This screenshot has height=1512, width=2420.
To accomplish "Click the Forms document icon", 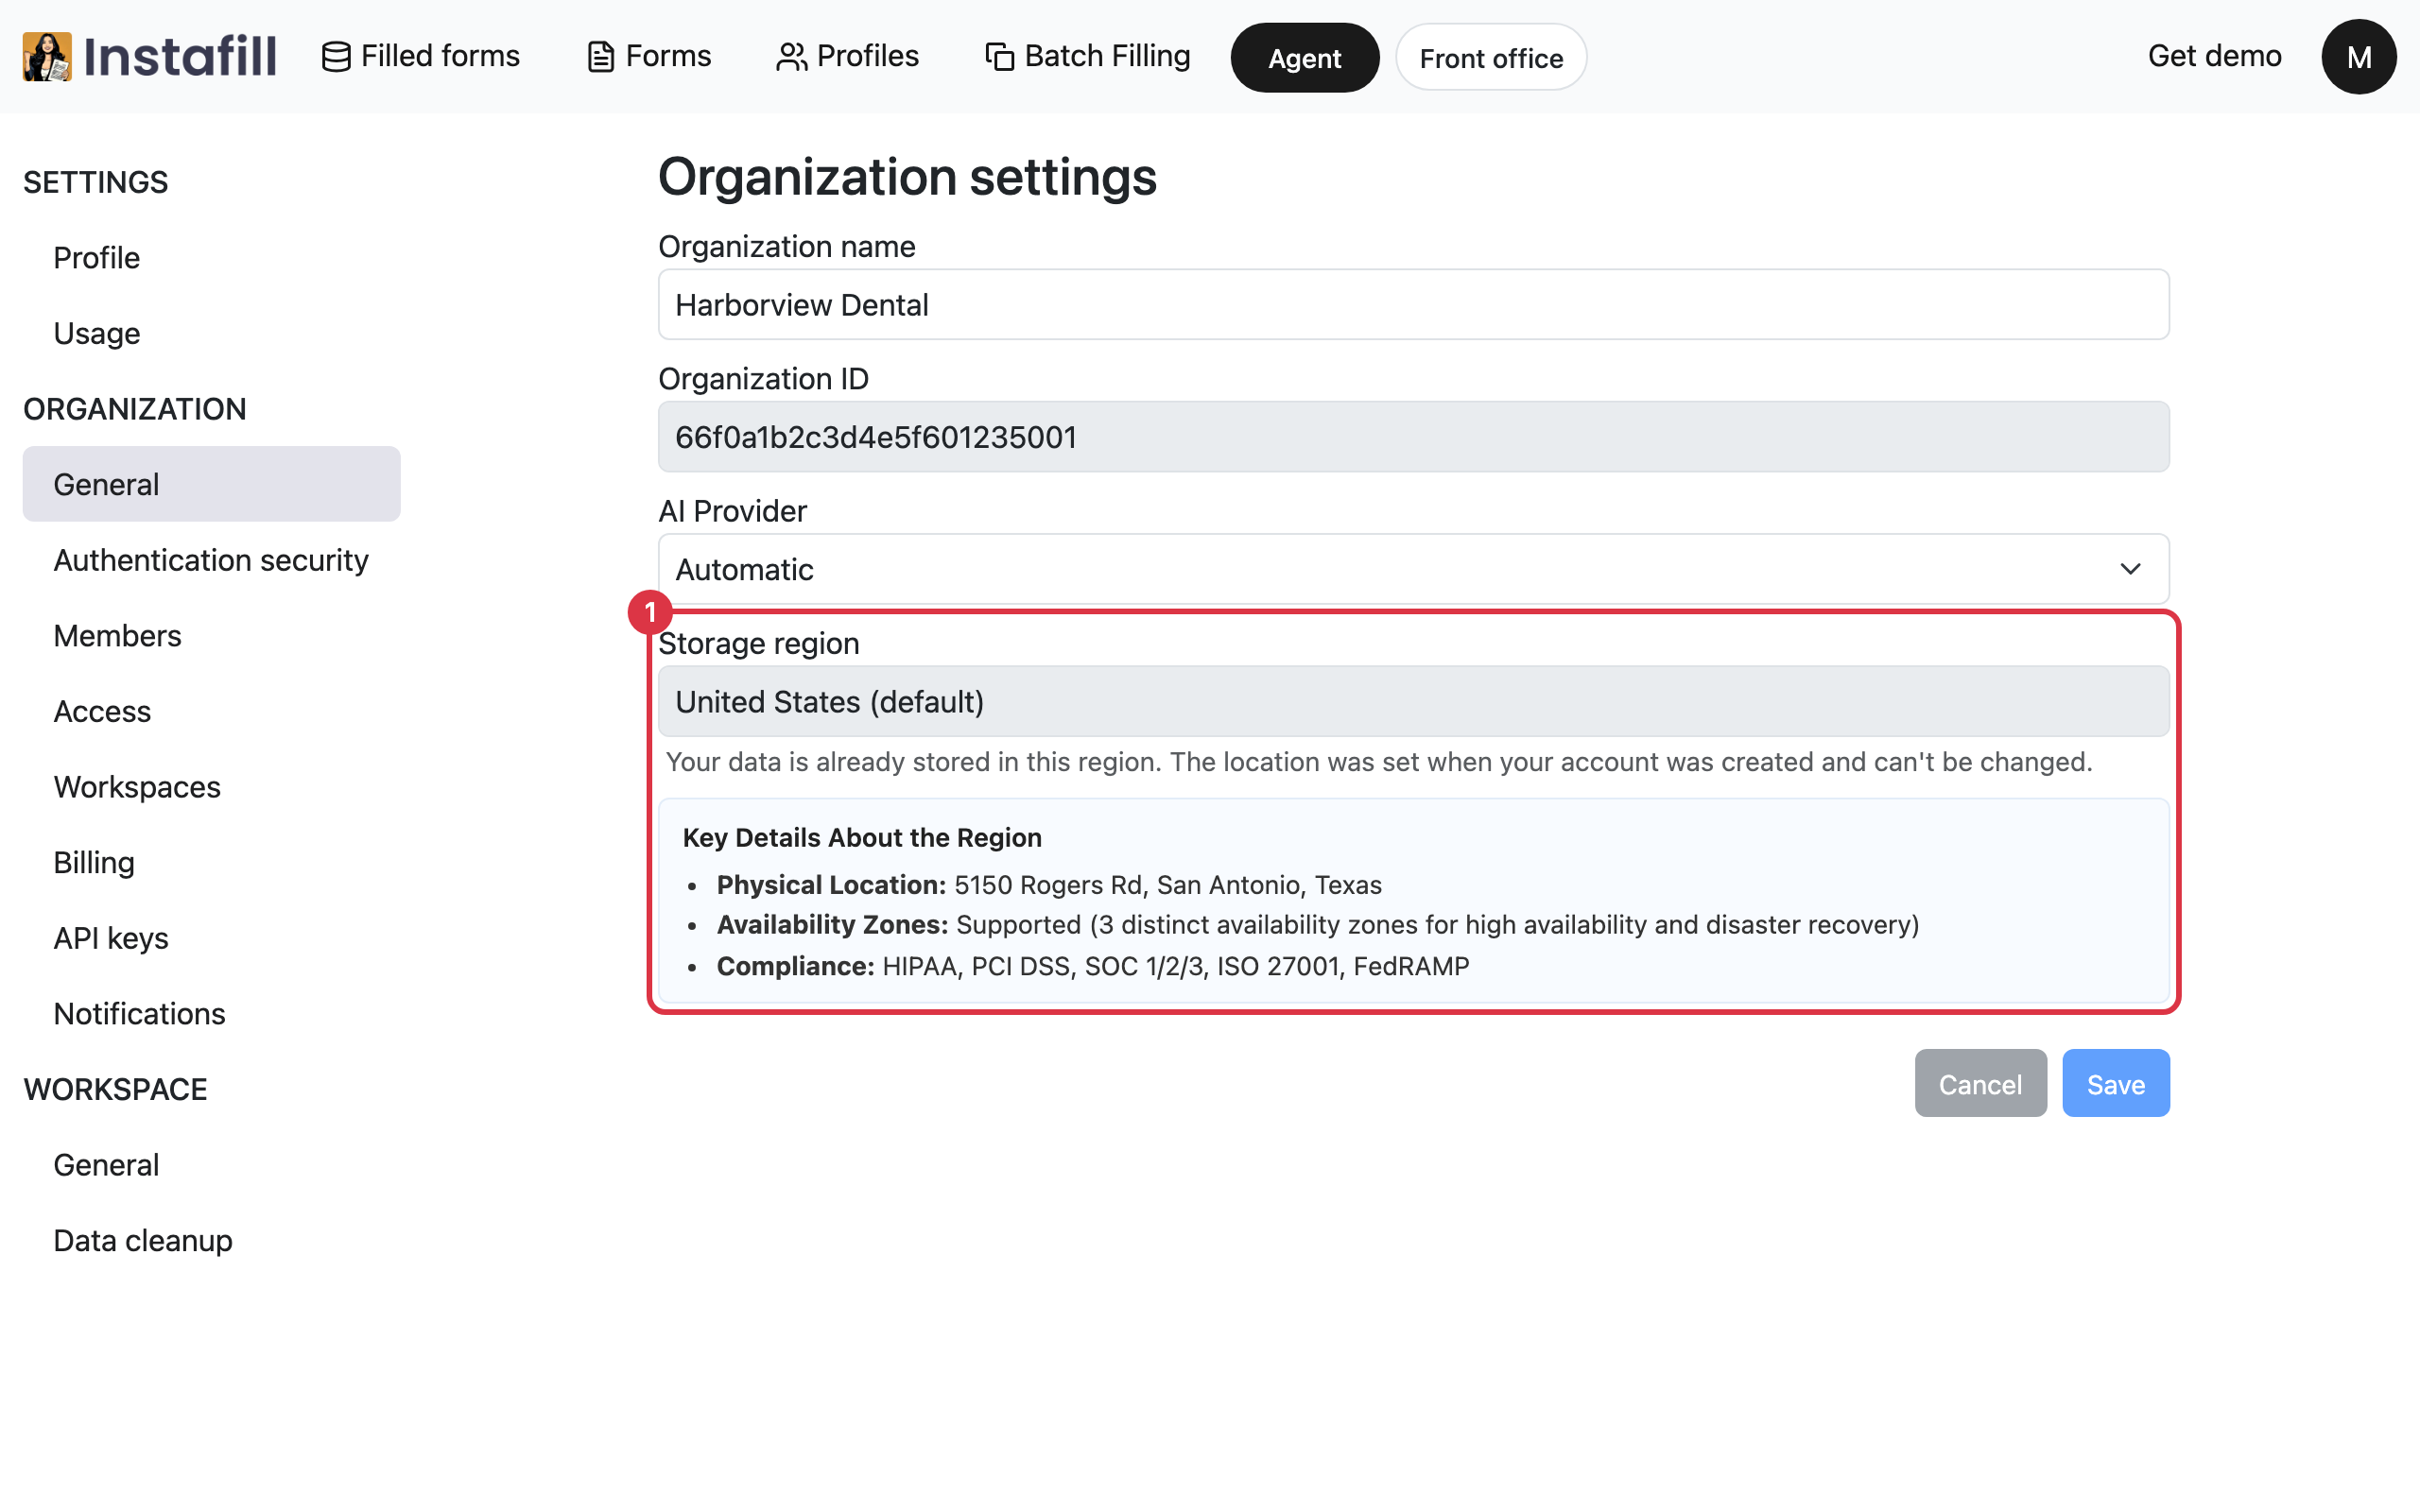I will (600, 57).
